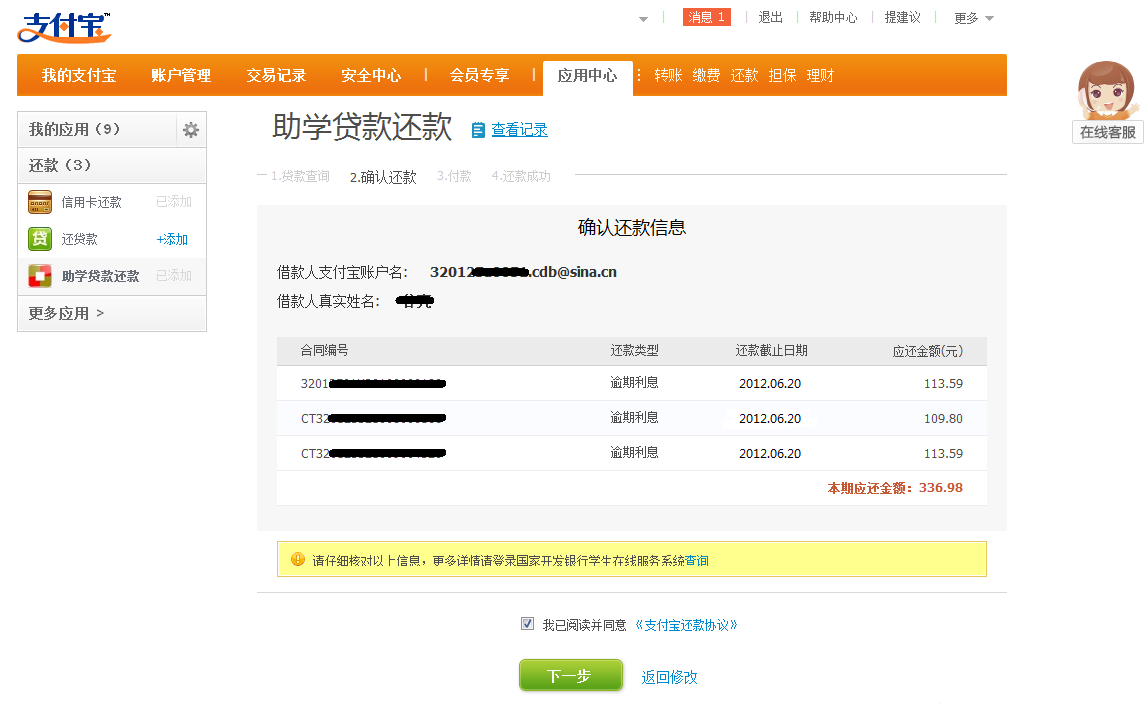Toggle the repayment agreement checkbox
Viewport: 1144px width, 706px height.
point(528,624)
